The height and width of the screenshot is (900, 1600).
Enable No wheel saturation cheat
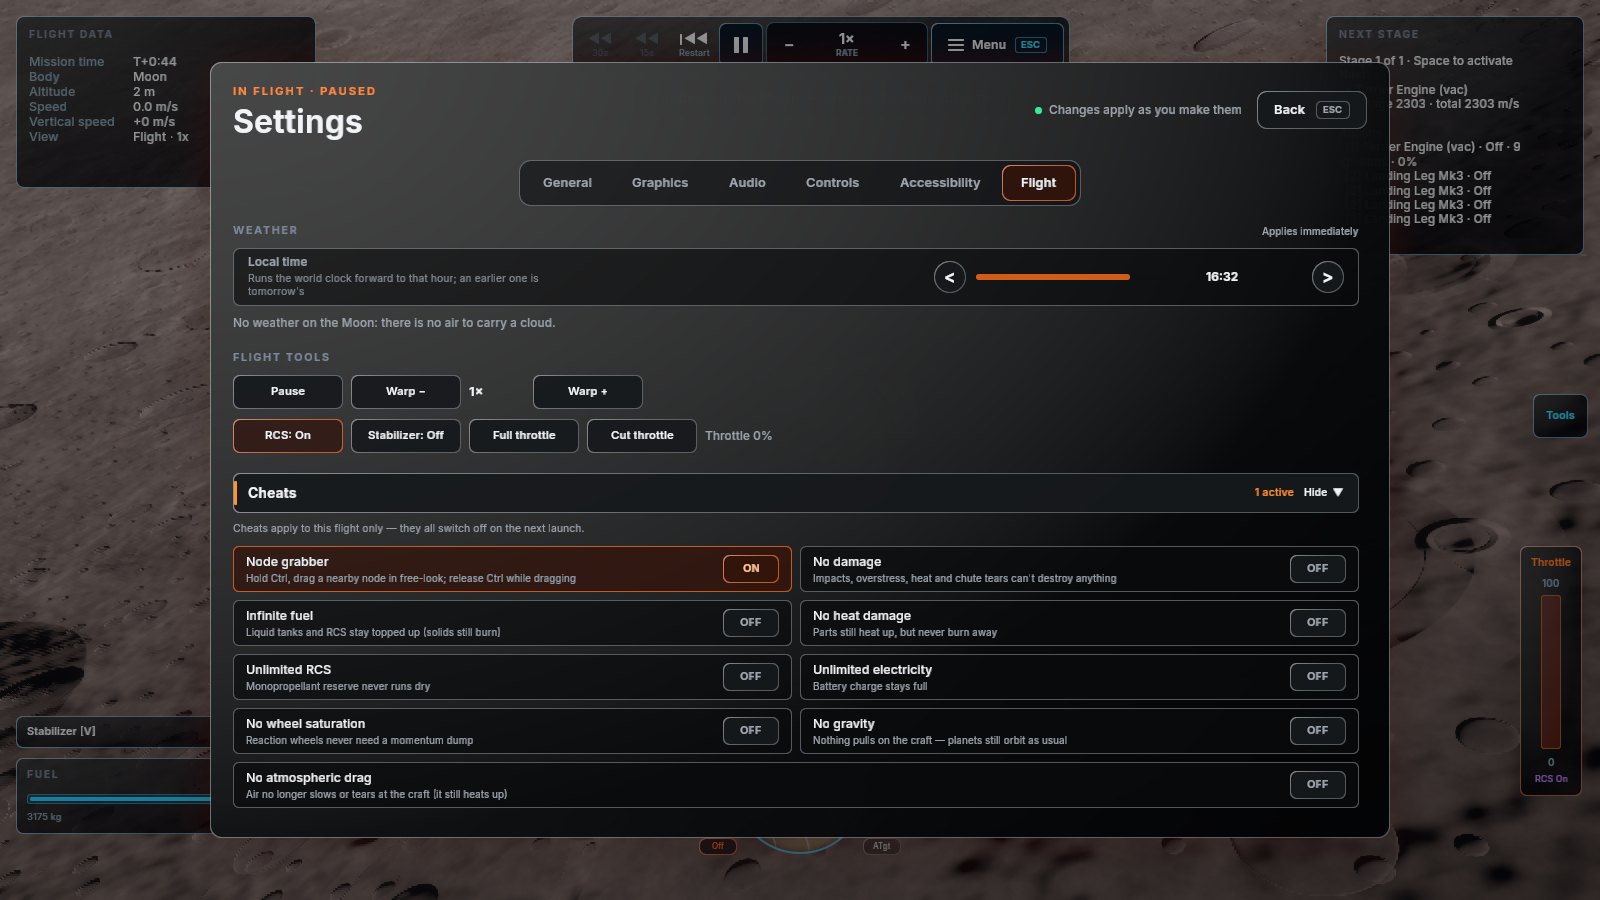pos(751,731)
